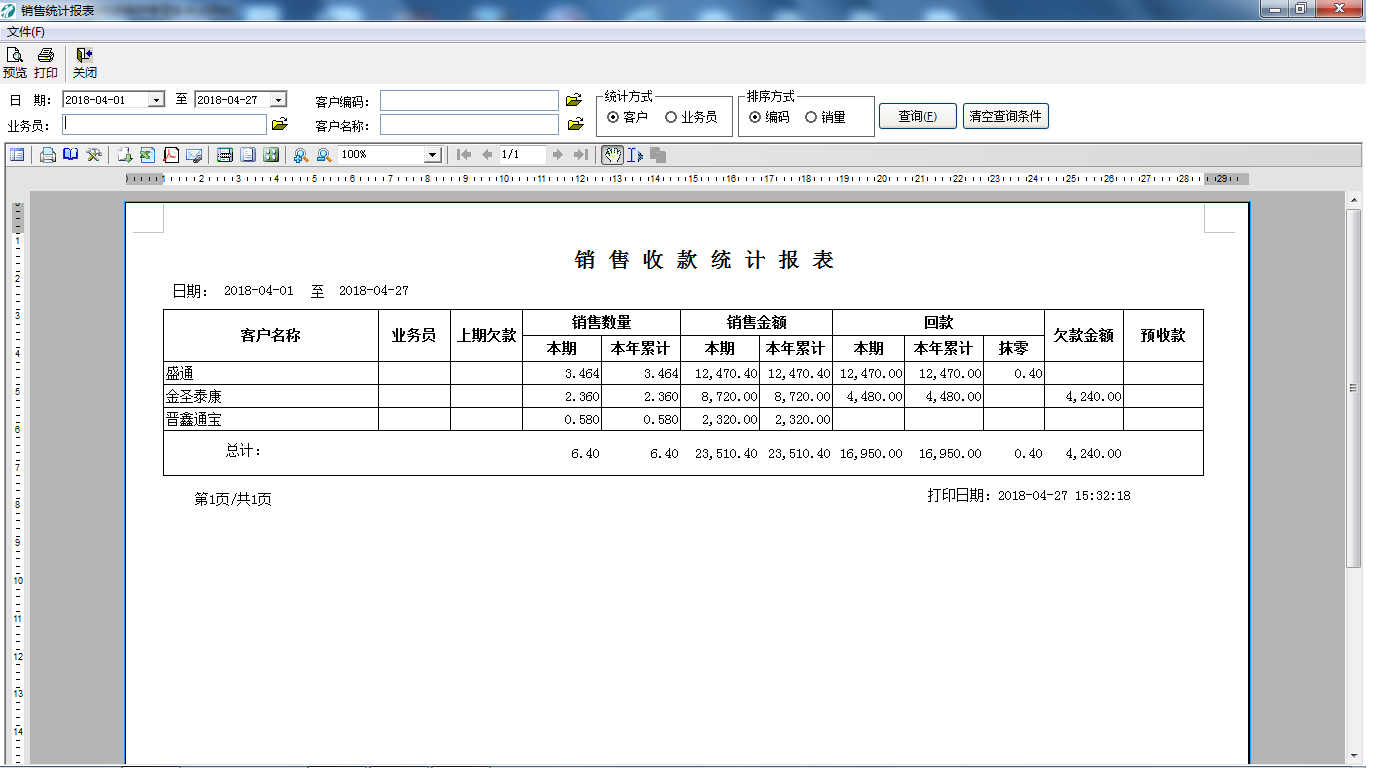Open the end date 2018-04-27 dropdown
1378x769 pixels.
[279, 100]
